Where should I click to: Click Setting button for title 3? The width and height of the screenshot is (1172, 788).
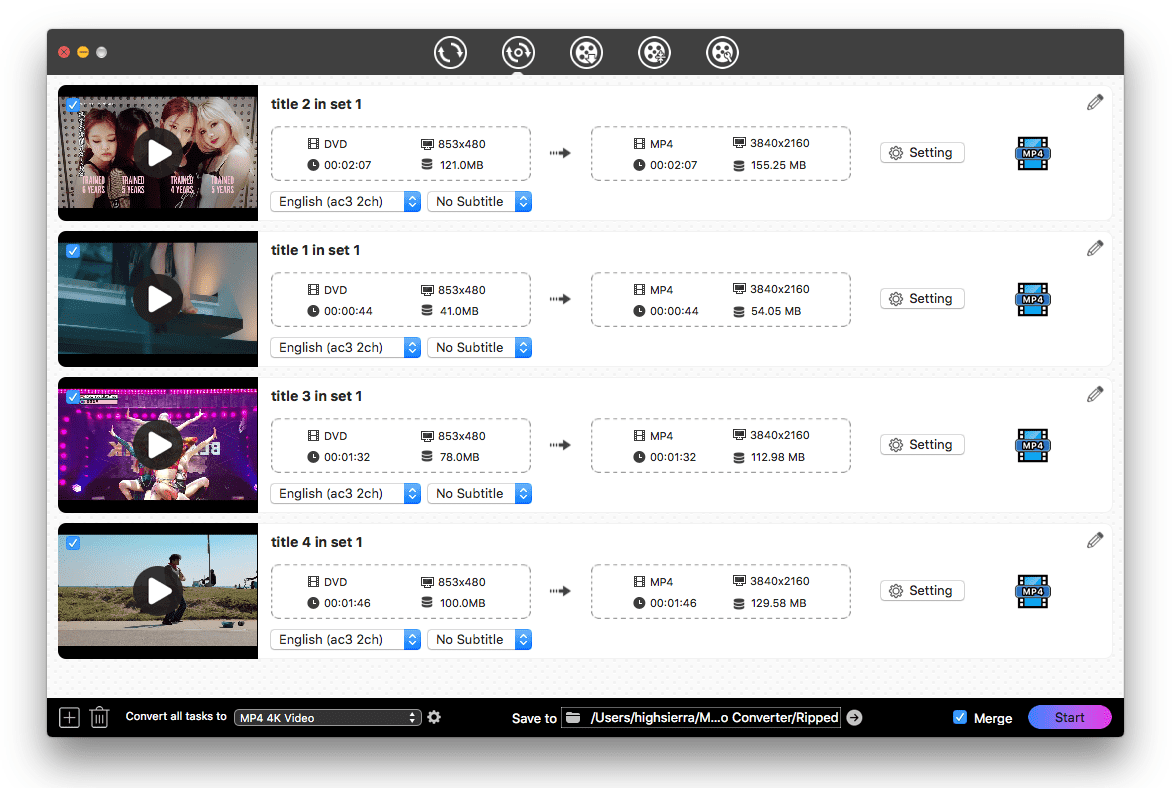[x=921, y=445]
